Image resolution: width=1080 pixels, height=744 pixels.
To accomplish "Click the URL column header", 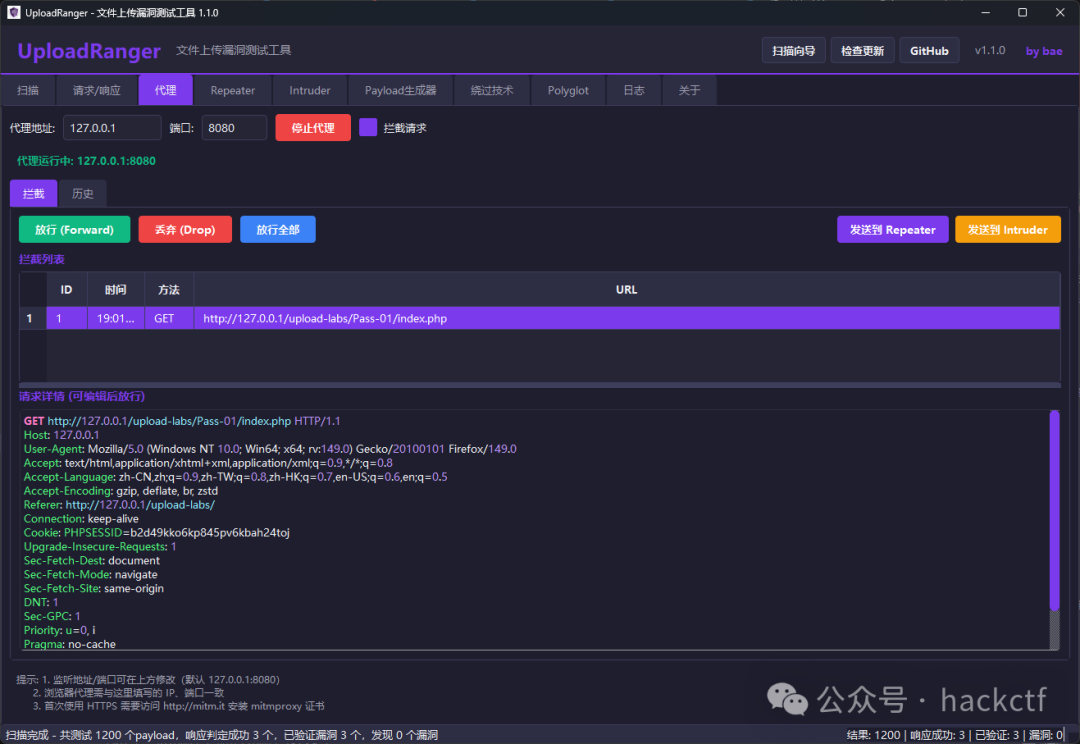I will [x=626, y=289].
